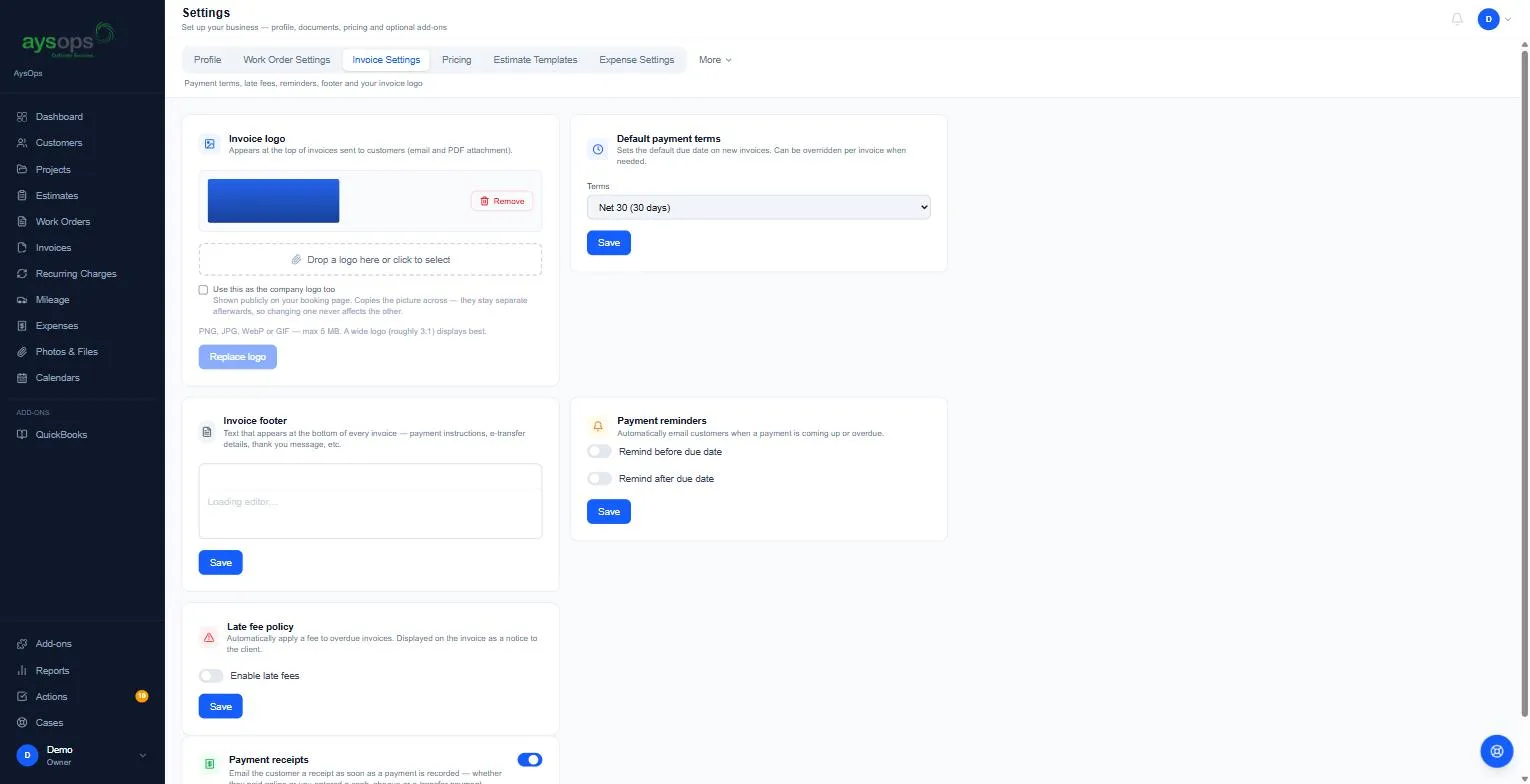This screenshot has height=784, width=1530.
Task: Click the Replace logo button
Action: [237, 357]
